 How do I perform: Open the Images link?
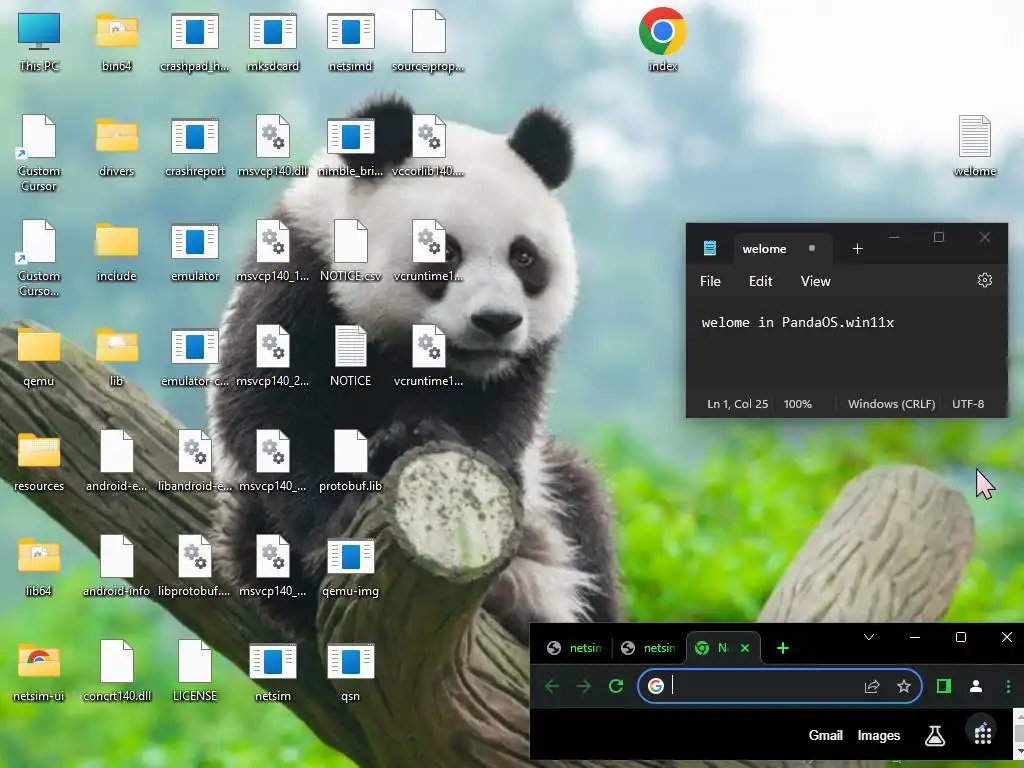tap(878, 735)
